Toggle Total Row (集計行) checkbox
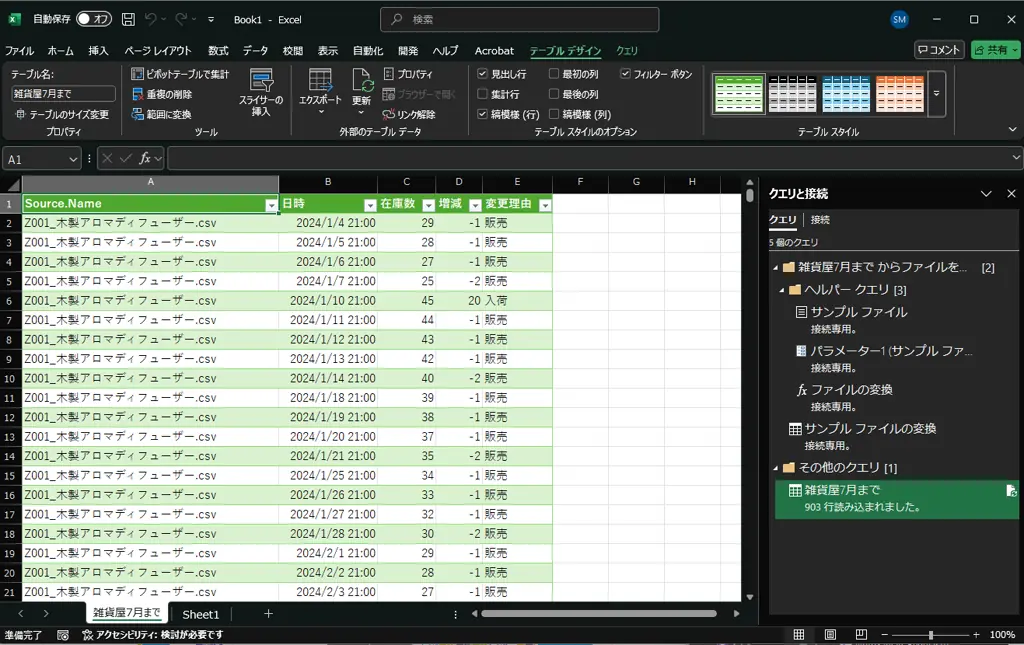1024x645 pixels. click(483, 94)
